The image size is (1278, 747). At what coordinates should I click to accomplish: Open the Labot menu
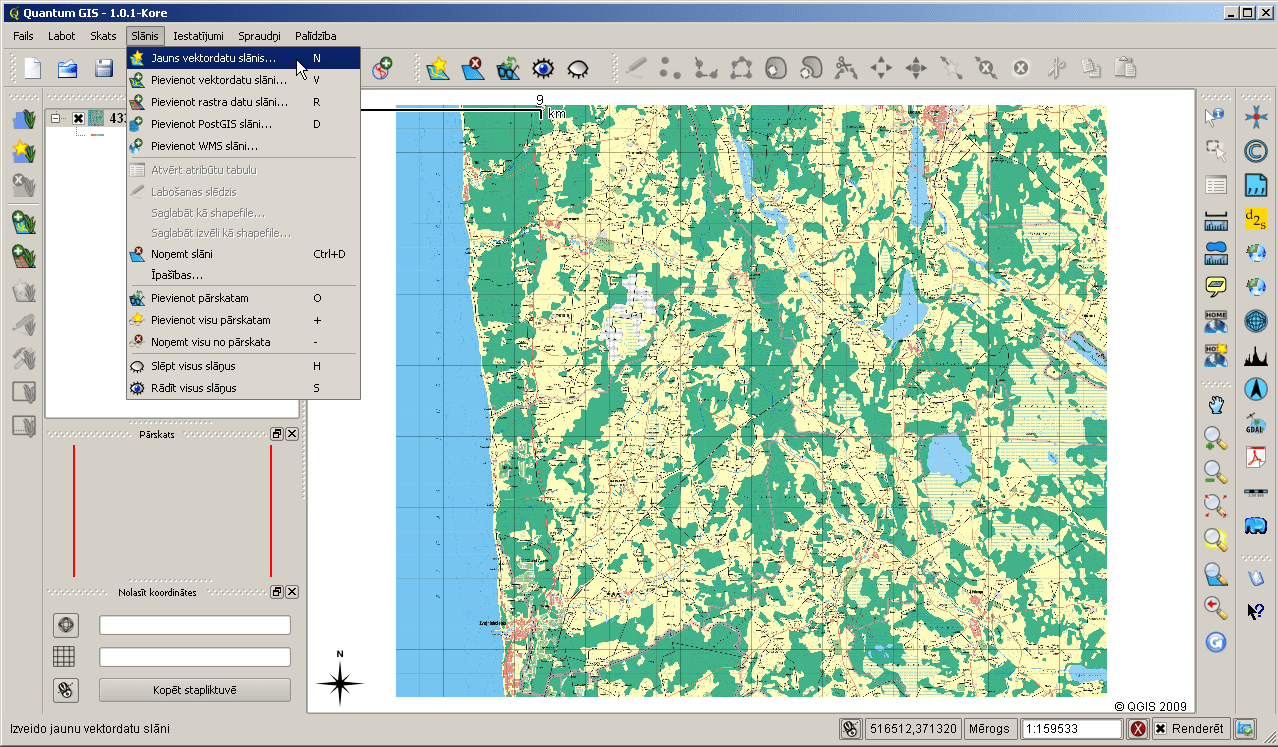(x=61, y=36)
